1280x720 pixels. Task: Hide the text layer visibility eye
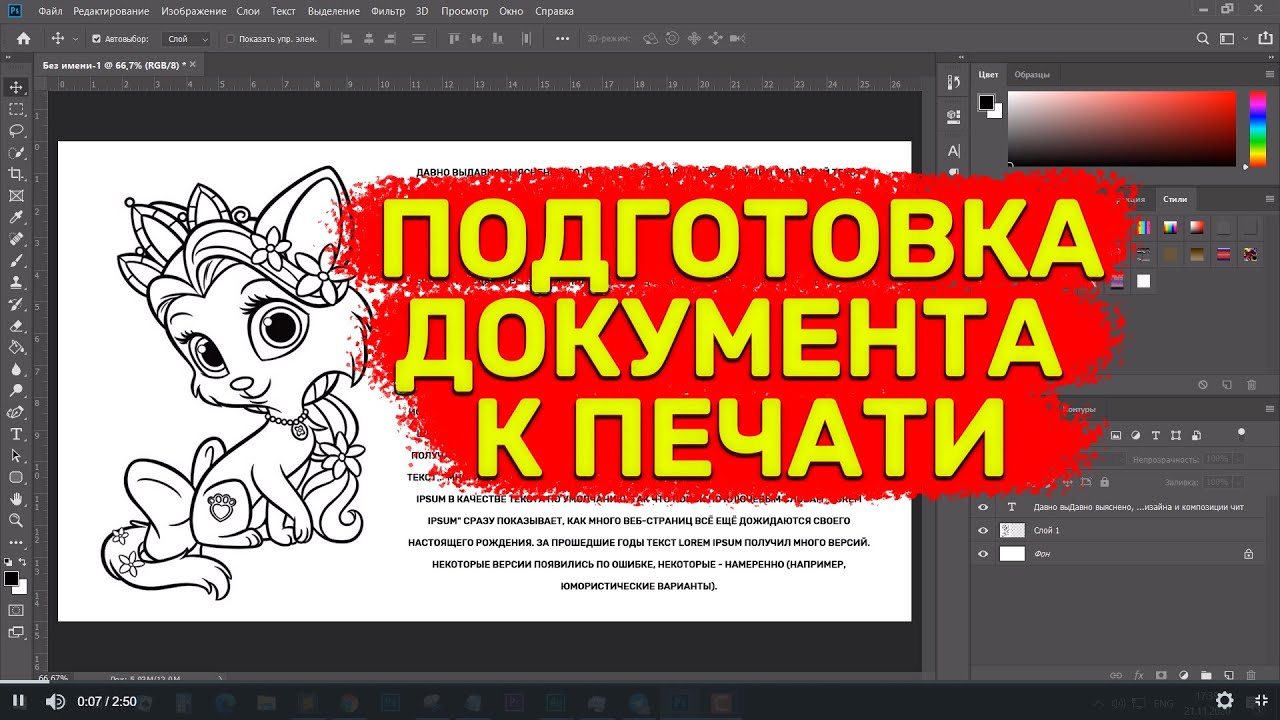pyautogui.click(x=983, y=507)
